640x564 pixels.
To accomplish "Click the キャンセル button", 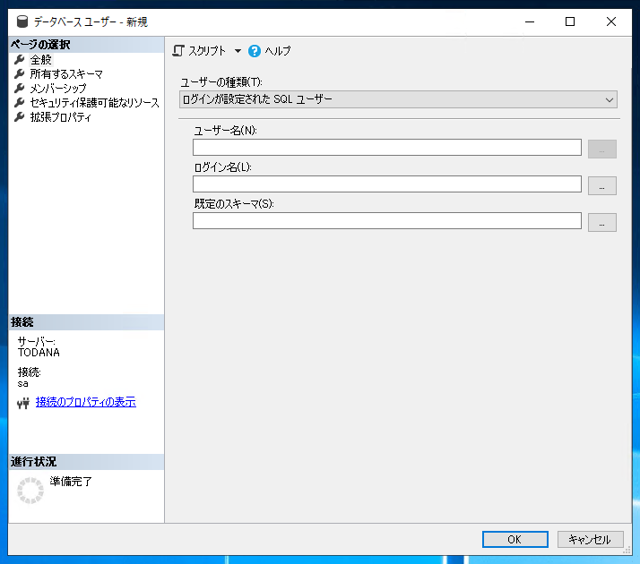I will point(590,540).
